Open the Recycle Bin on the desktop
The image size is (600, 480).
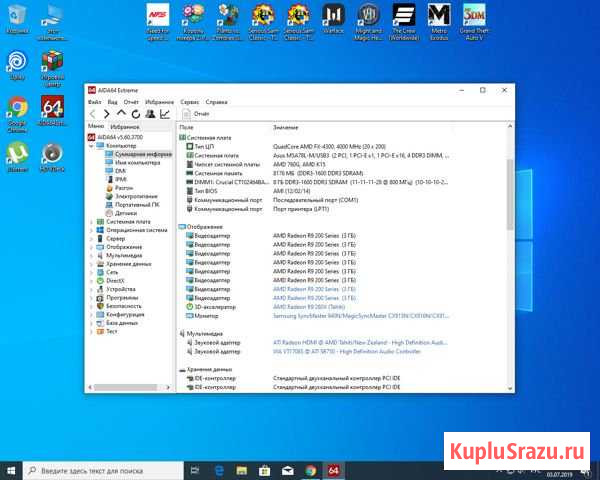point(17,19)
